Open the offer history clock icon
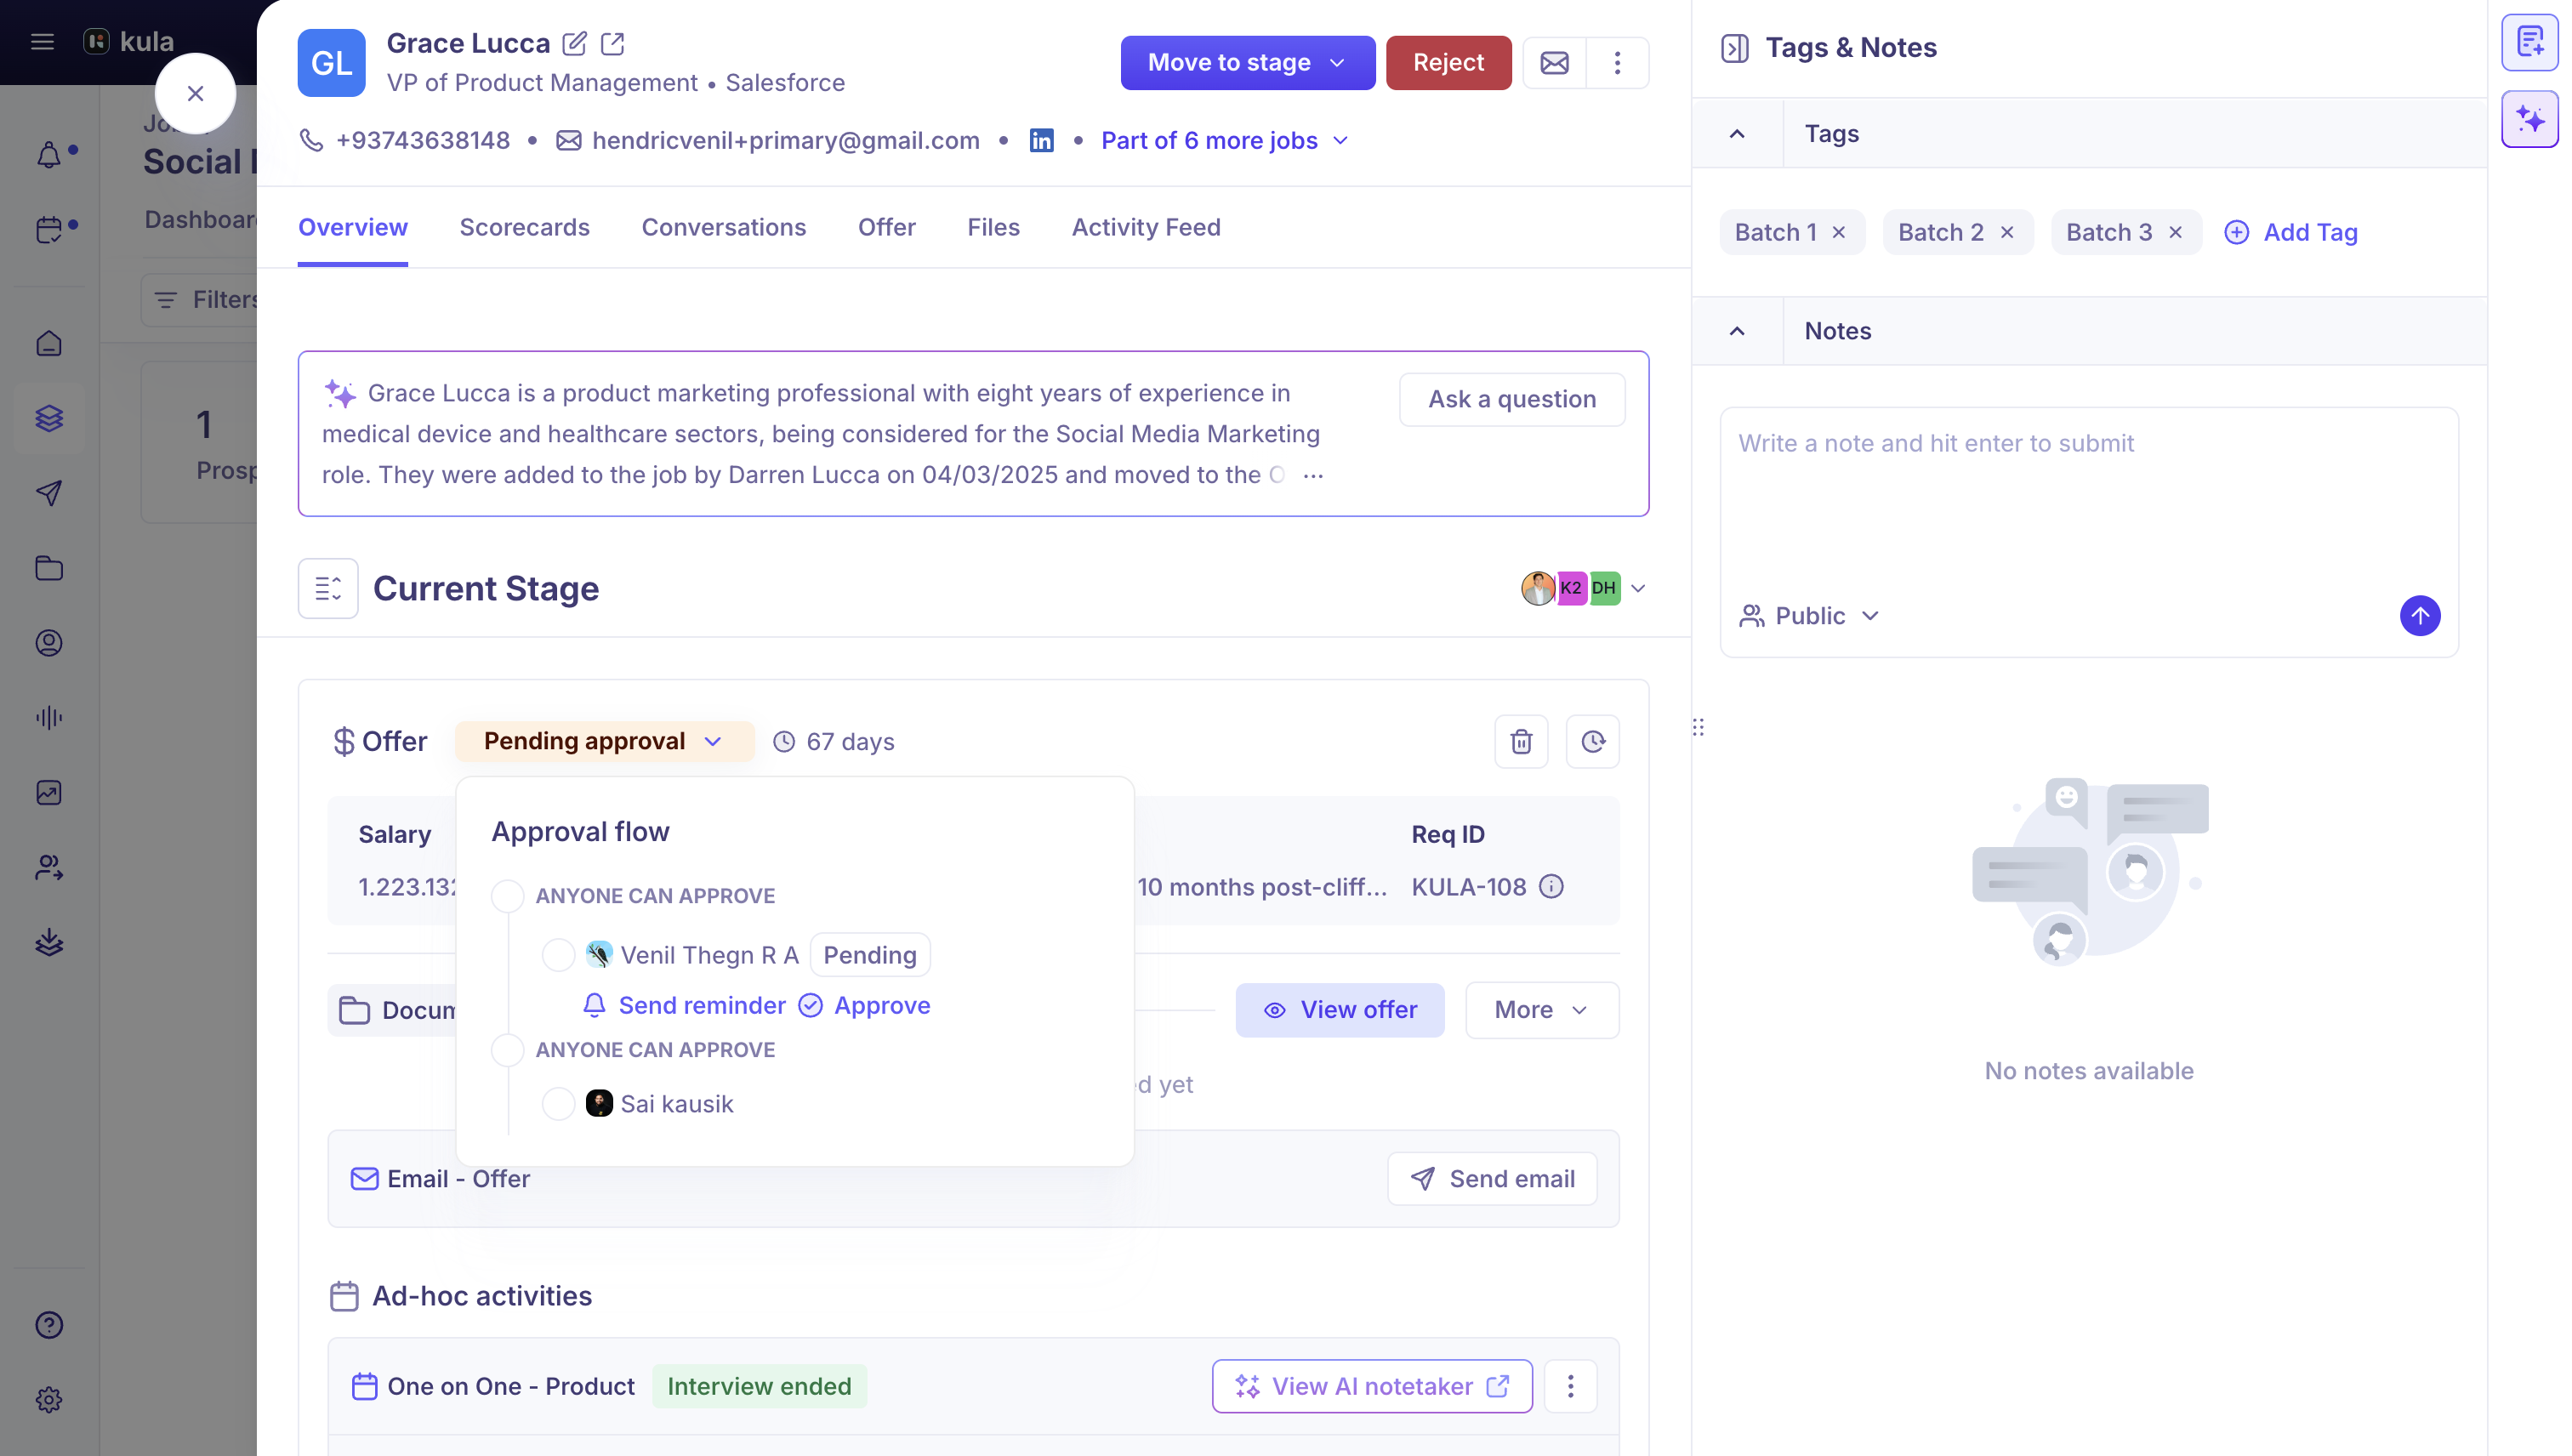This screenshot has width=2572, height=1456. [1593, 742]
